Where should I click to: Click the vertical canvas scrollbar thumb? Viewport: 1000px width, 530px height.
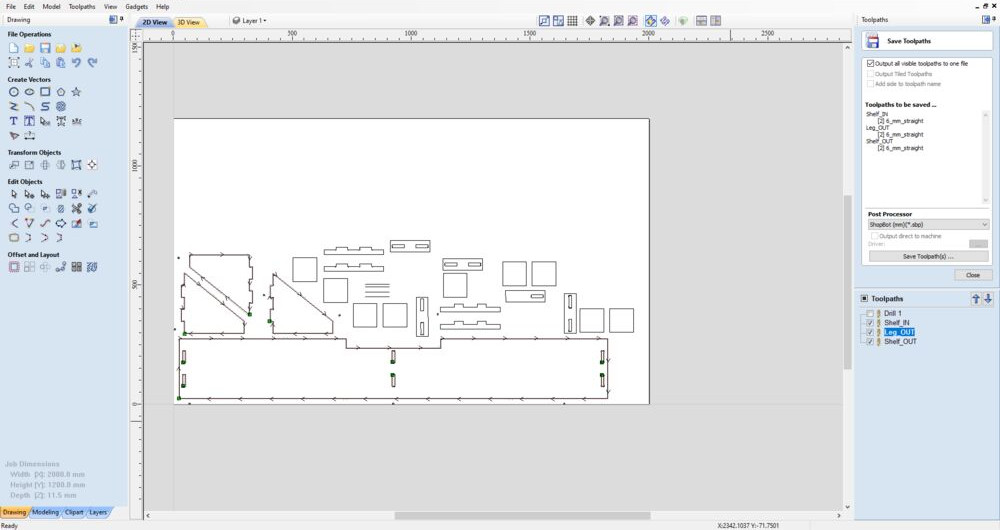tap(848, 282)
